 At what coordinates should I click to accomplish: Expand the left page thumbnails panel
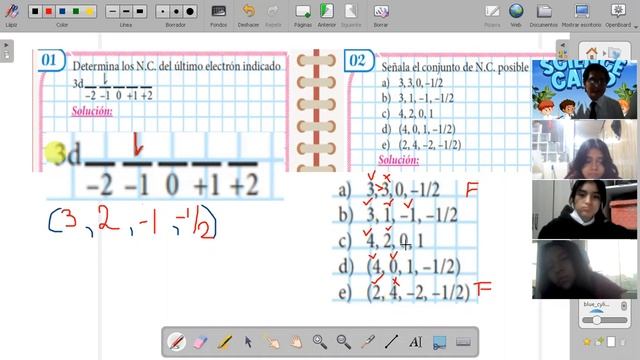(7, 51)
